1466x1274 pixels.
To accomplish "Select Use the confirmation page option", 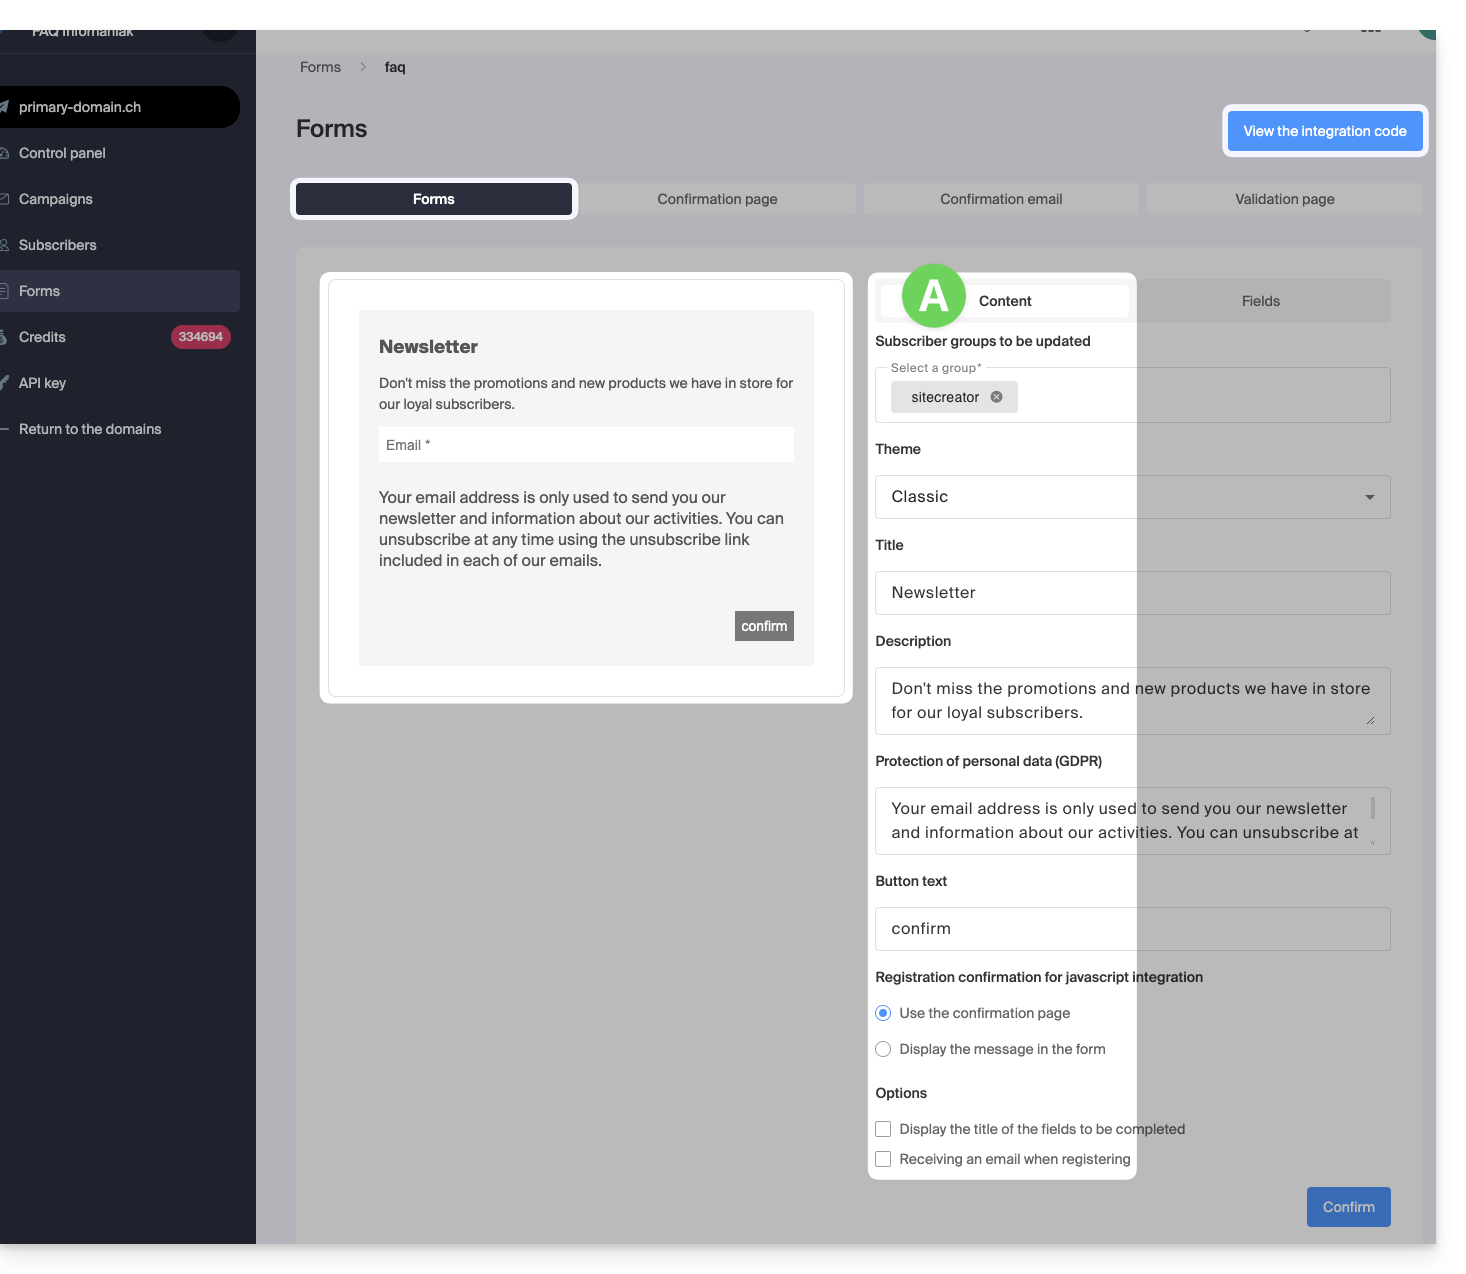I will pos(883,1013).
